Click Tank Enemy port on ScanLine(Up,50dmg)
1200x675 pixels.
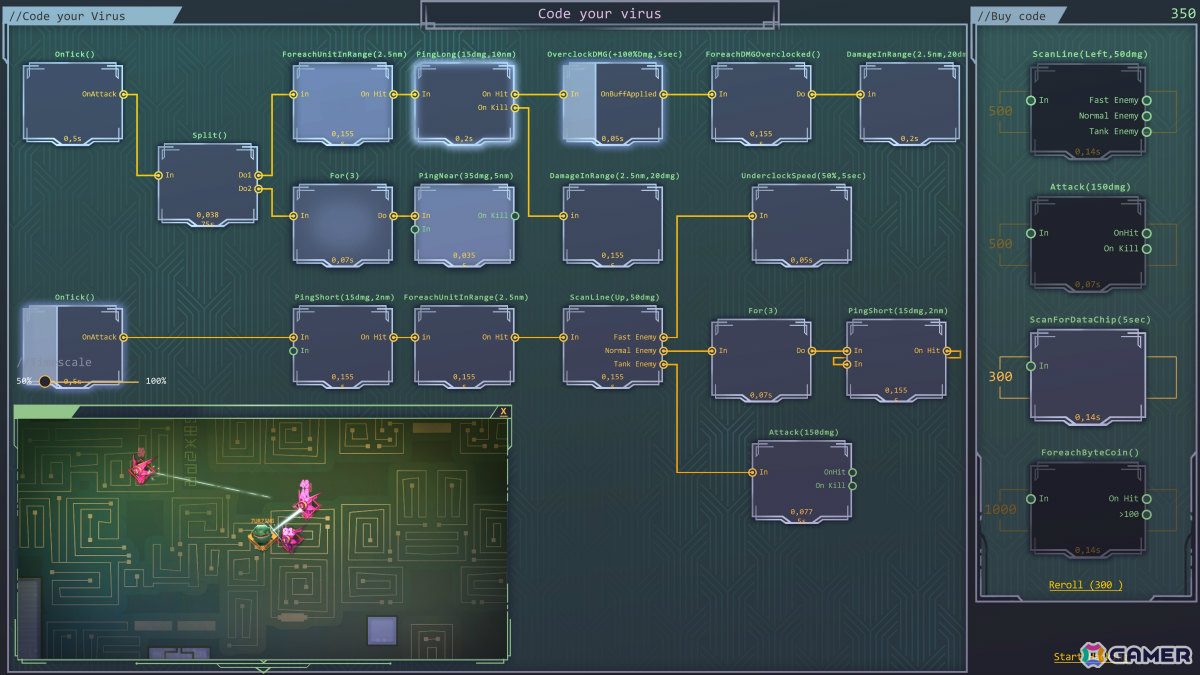click(x=663, y=364)
